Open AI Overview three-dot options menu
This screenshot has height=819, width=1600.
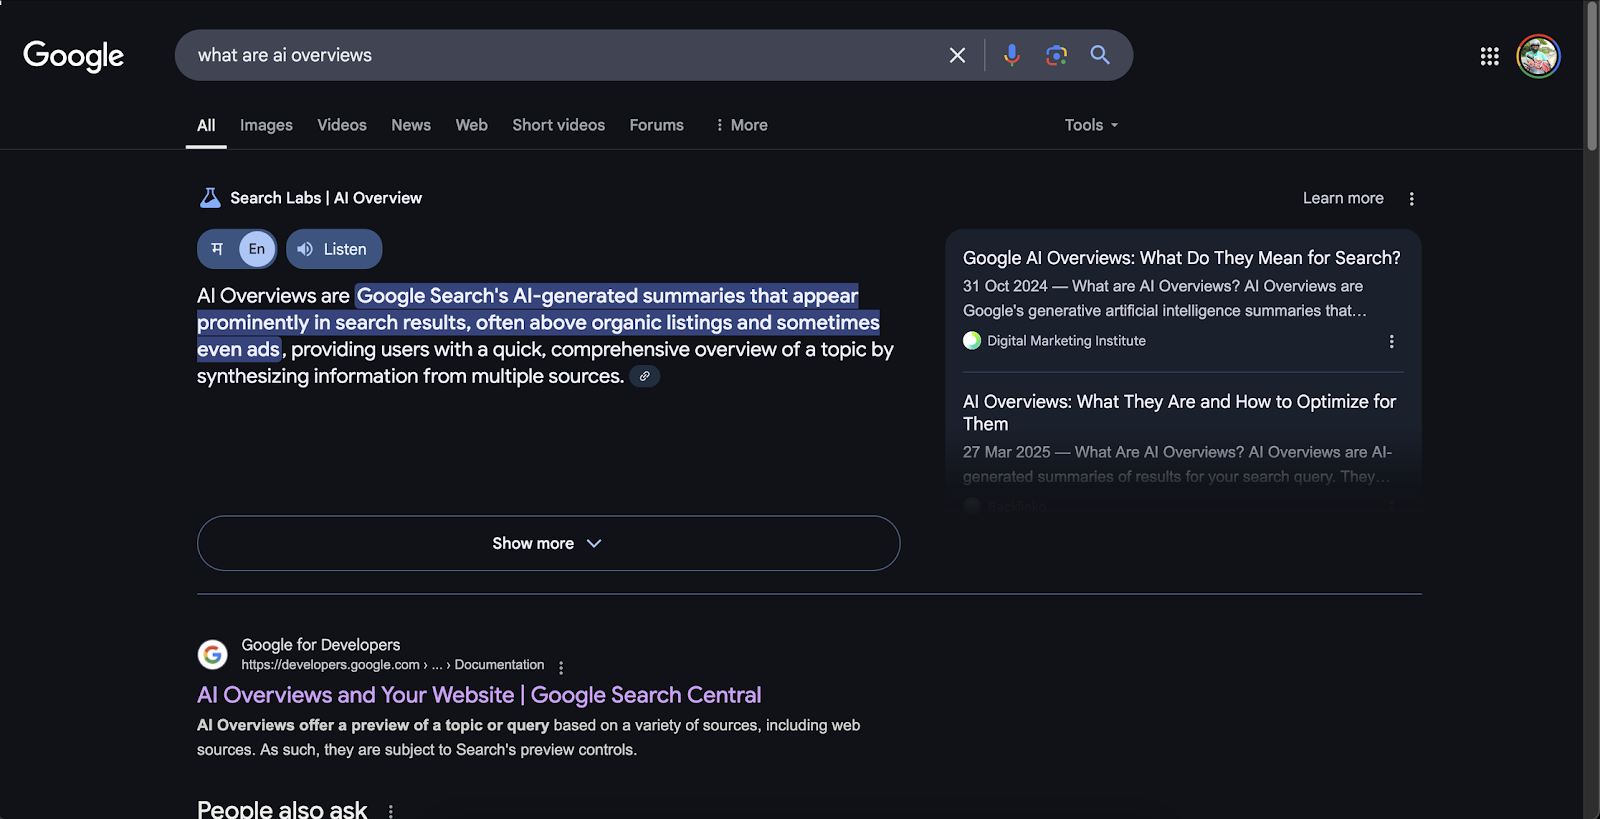point(1411,199)
